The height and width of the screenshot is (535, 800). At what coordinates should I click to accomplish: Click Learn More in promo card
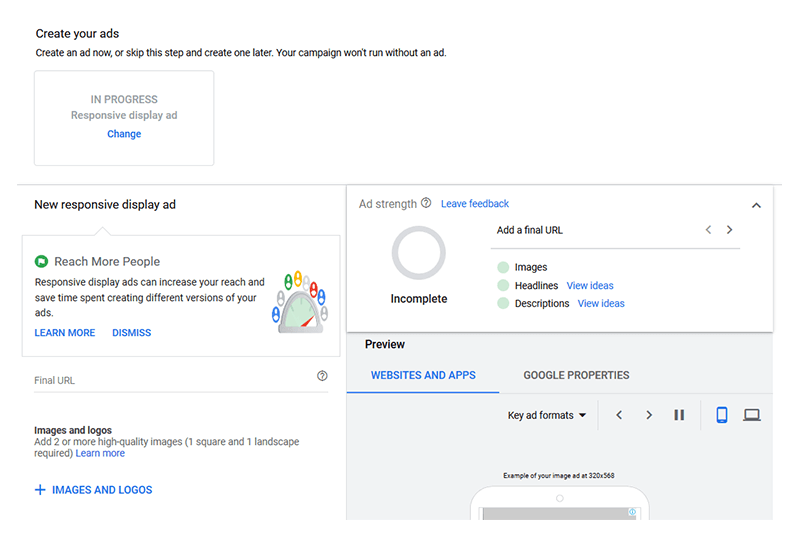point(65,333)
